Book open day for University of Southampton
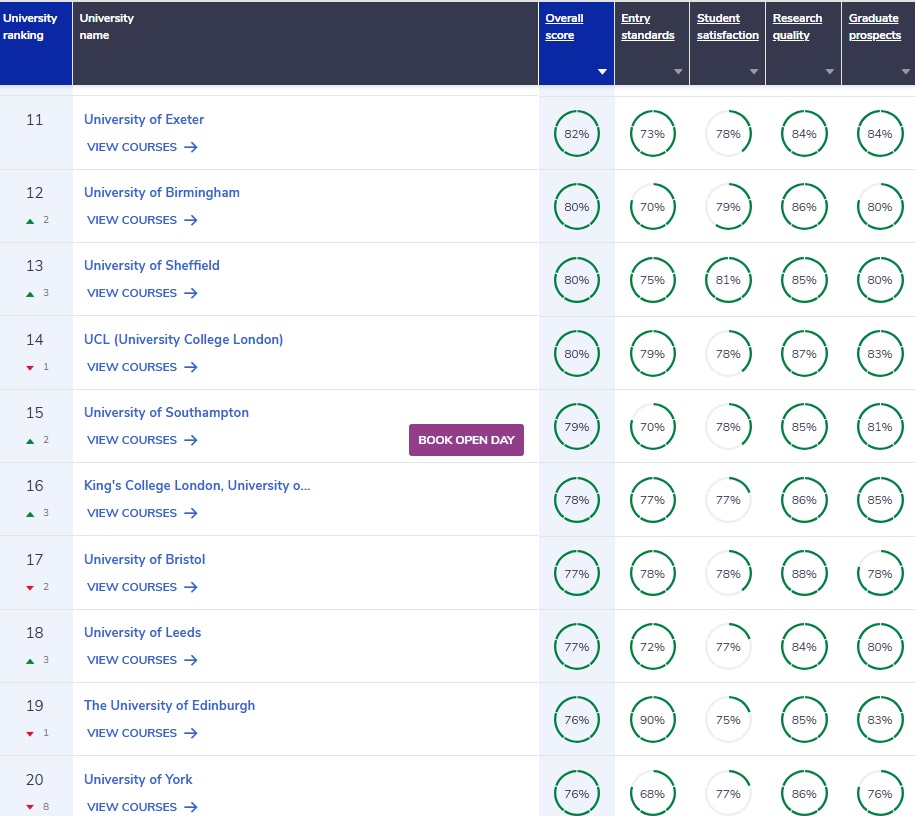 pos(466,440)
